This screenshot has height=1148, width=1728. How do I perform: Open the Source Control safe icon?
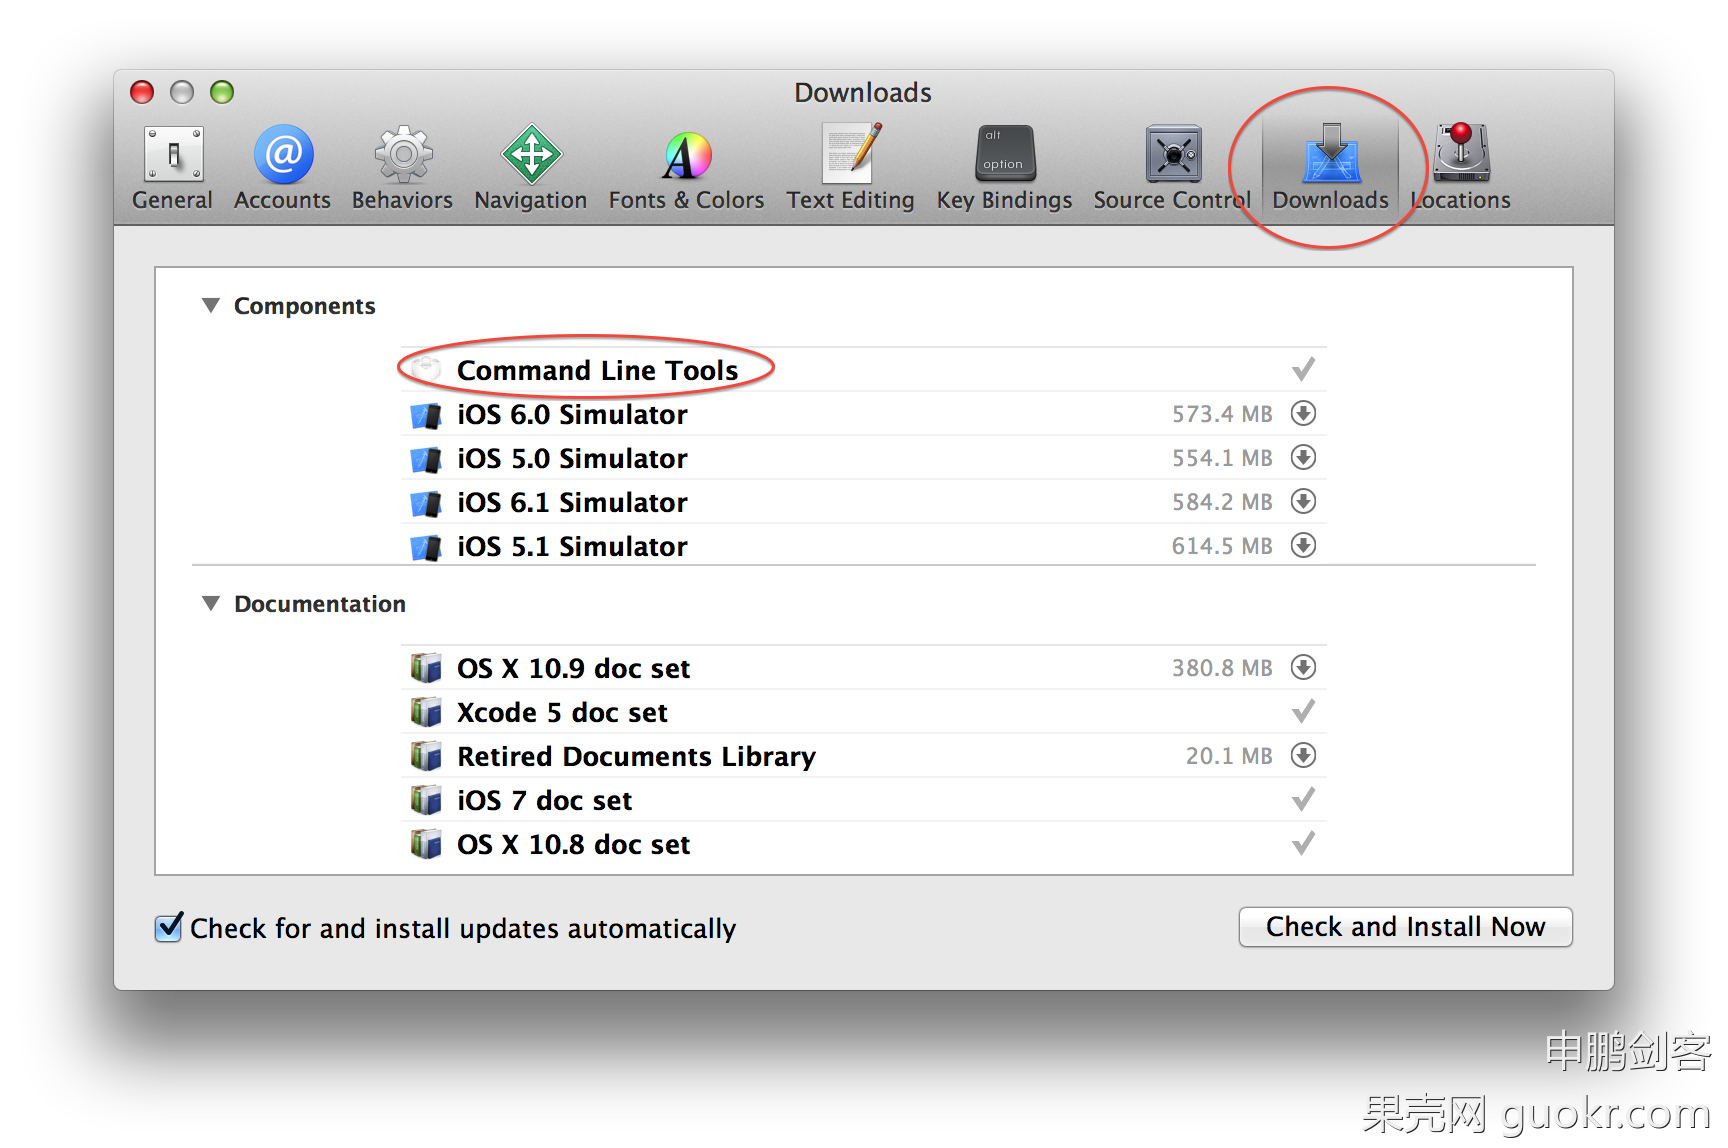[1173, 154]
